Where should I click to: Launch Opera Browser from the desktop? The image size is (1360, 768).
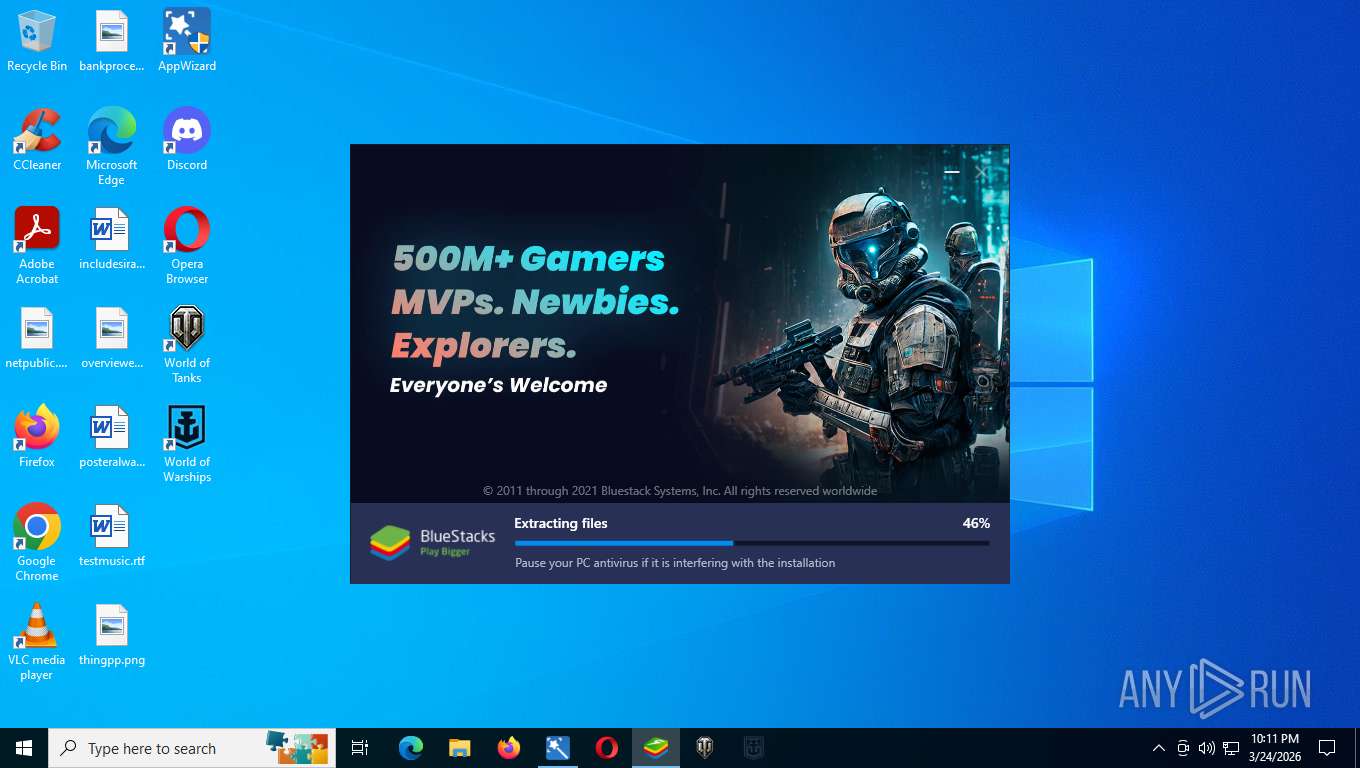pyautogui.click(x=187, y=246)
